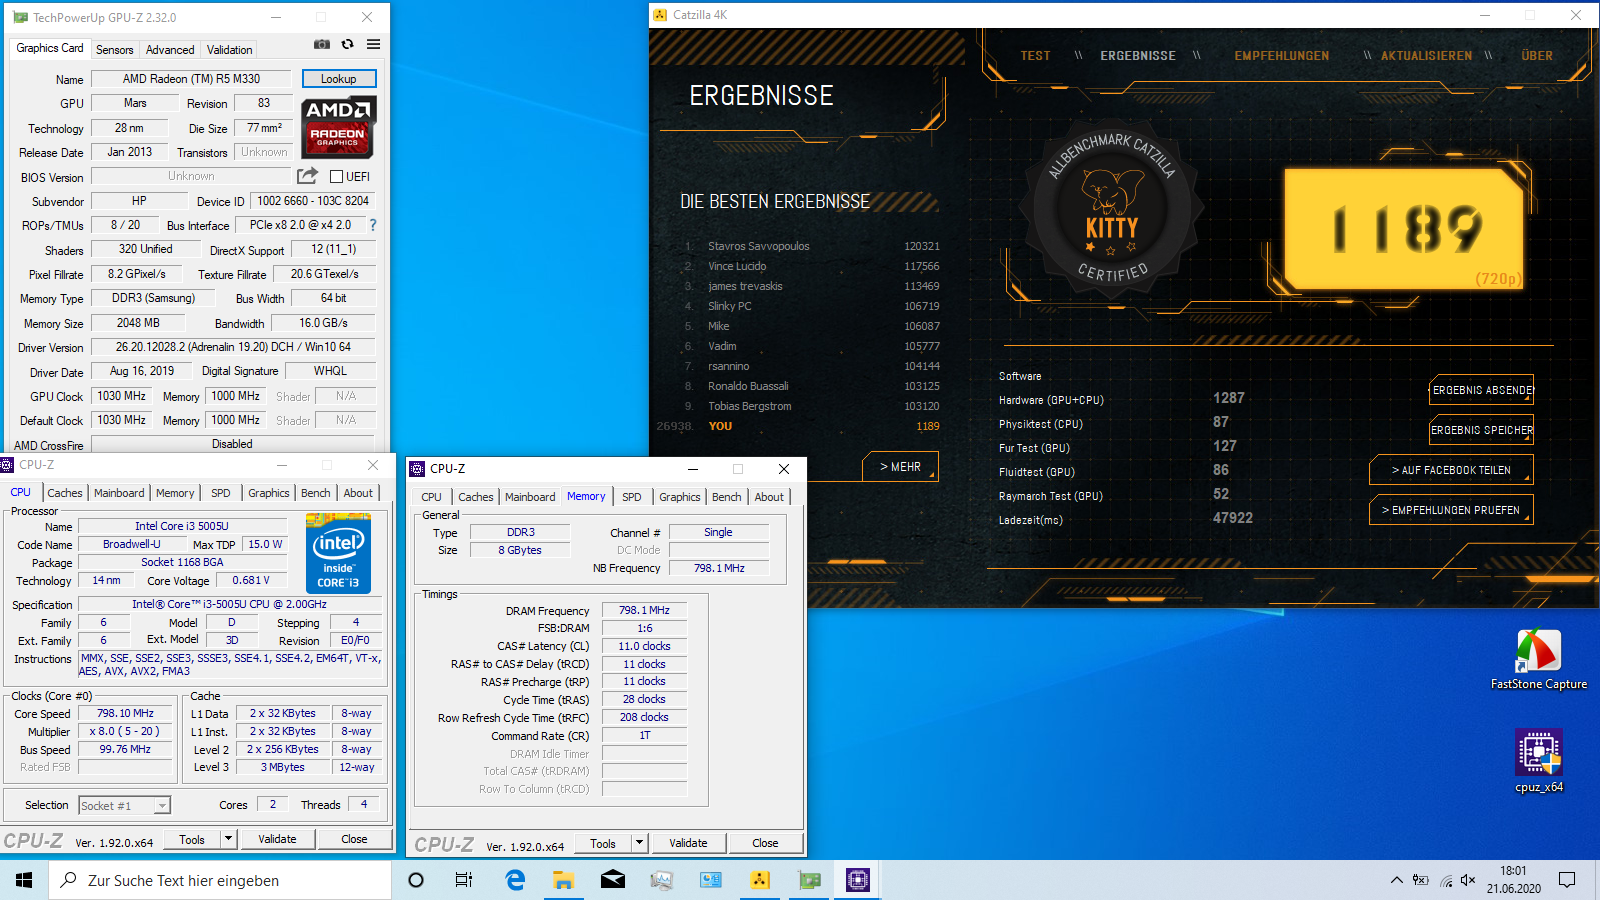Click the taskbar search box
Screen dimensions: 1600x900
220,880
